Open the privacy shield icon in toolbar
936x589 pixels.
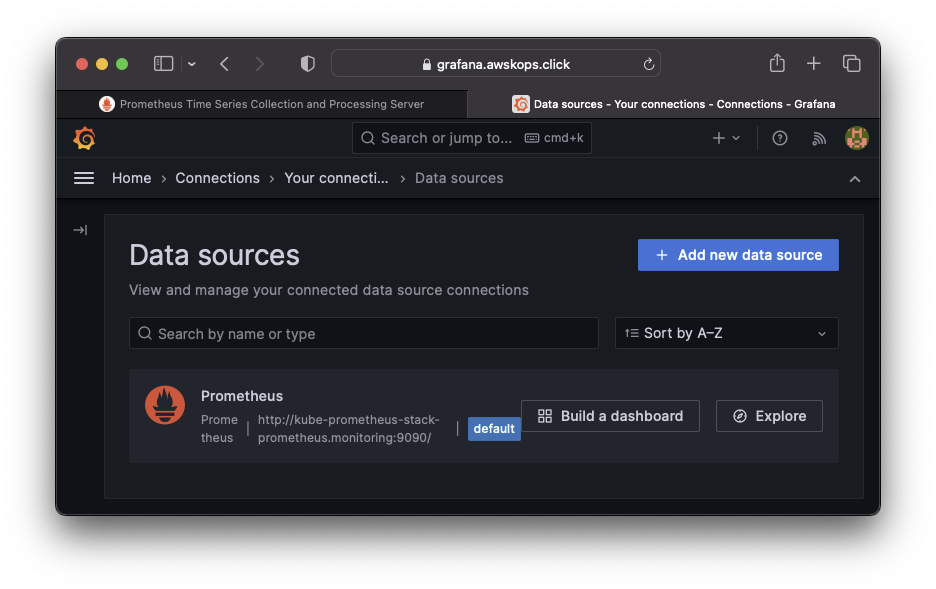307,64
